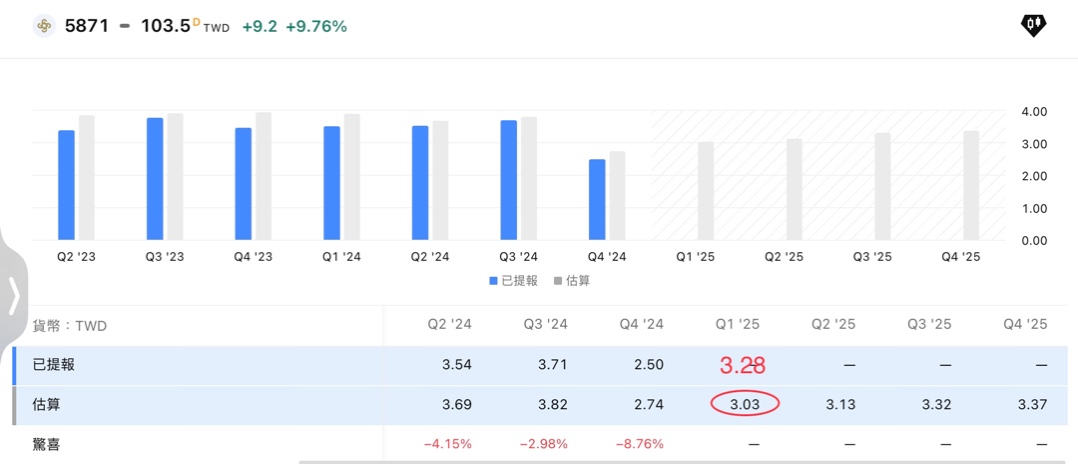Click the circled 3.03 estimate value
Viewport: 1078px width, 464px height.
pyautogui.click(x=744, y=404)
